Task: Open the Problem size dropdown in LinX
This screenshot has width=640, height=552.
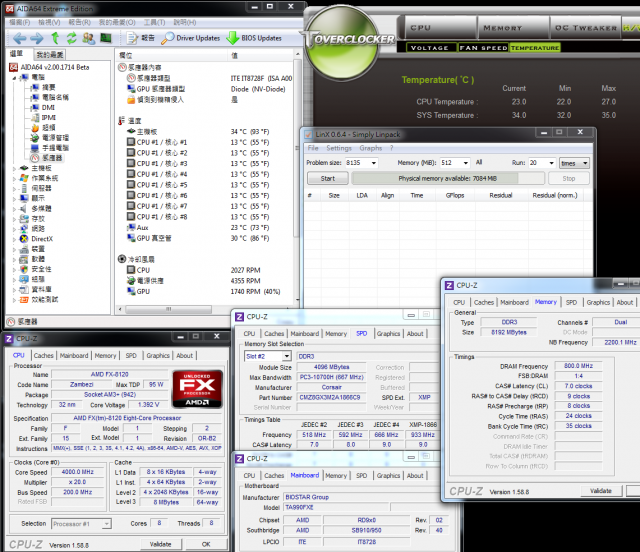Action: (373, 163)
